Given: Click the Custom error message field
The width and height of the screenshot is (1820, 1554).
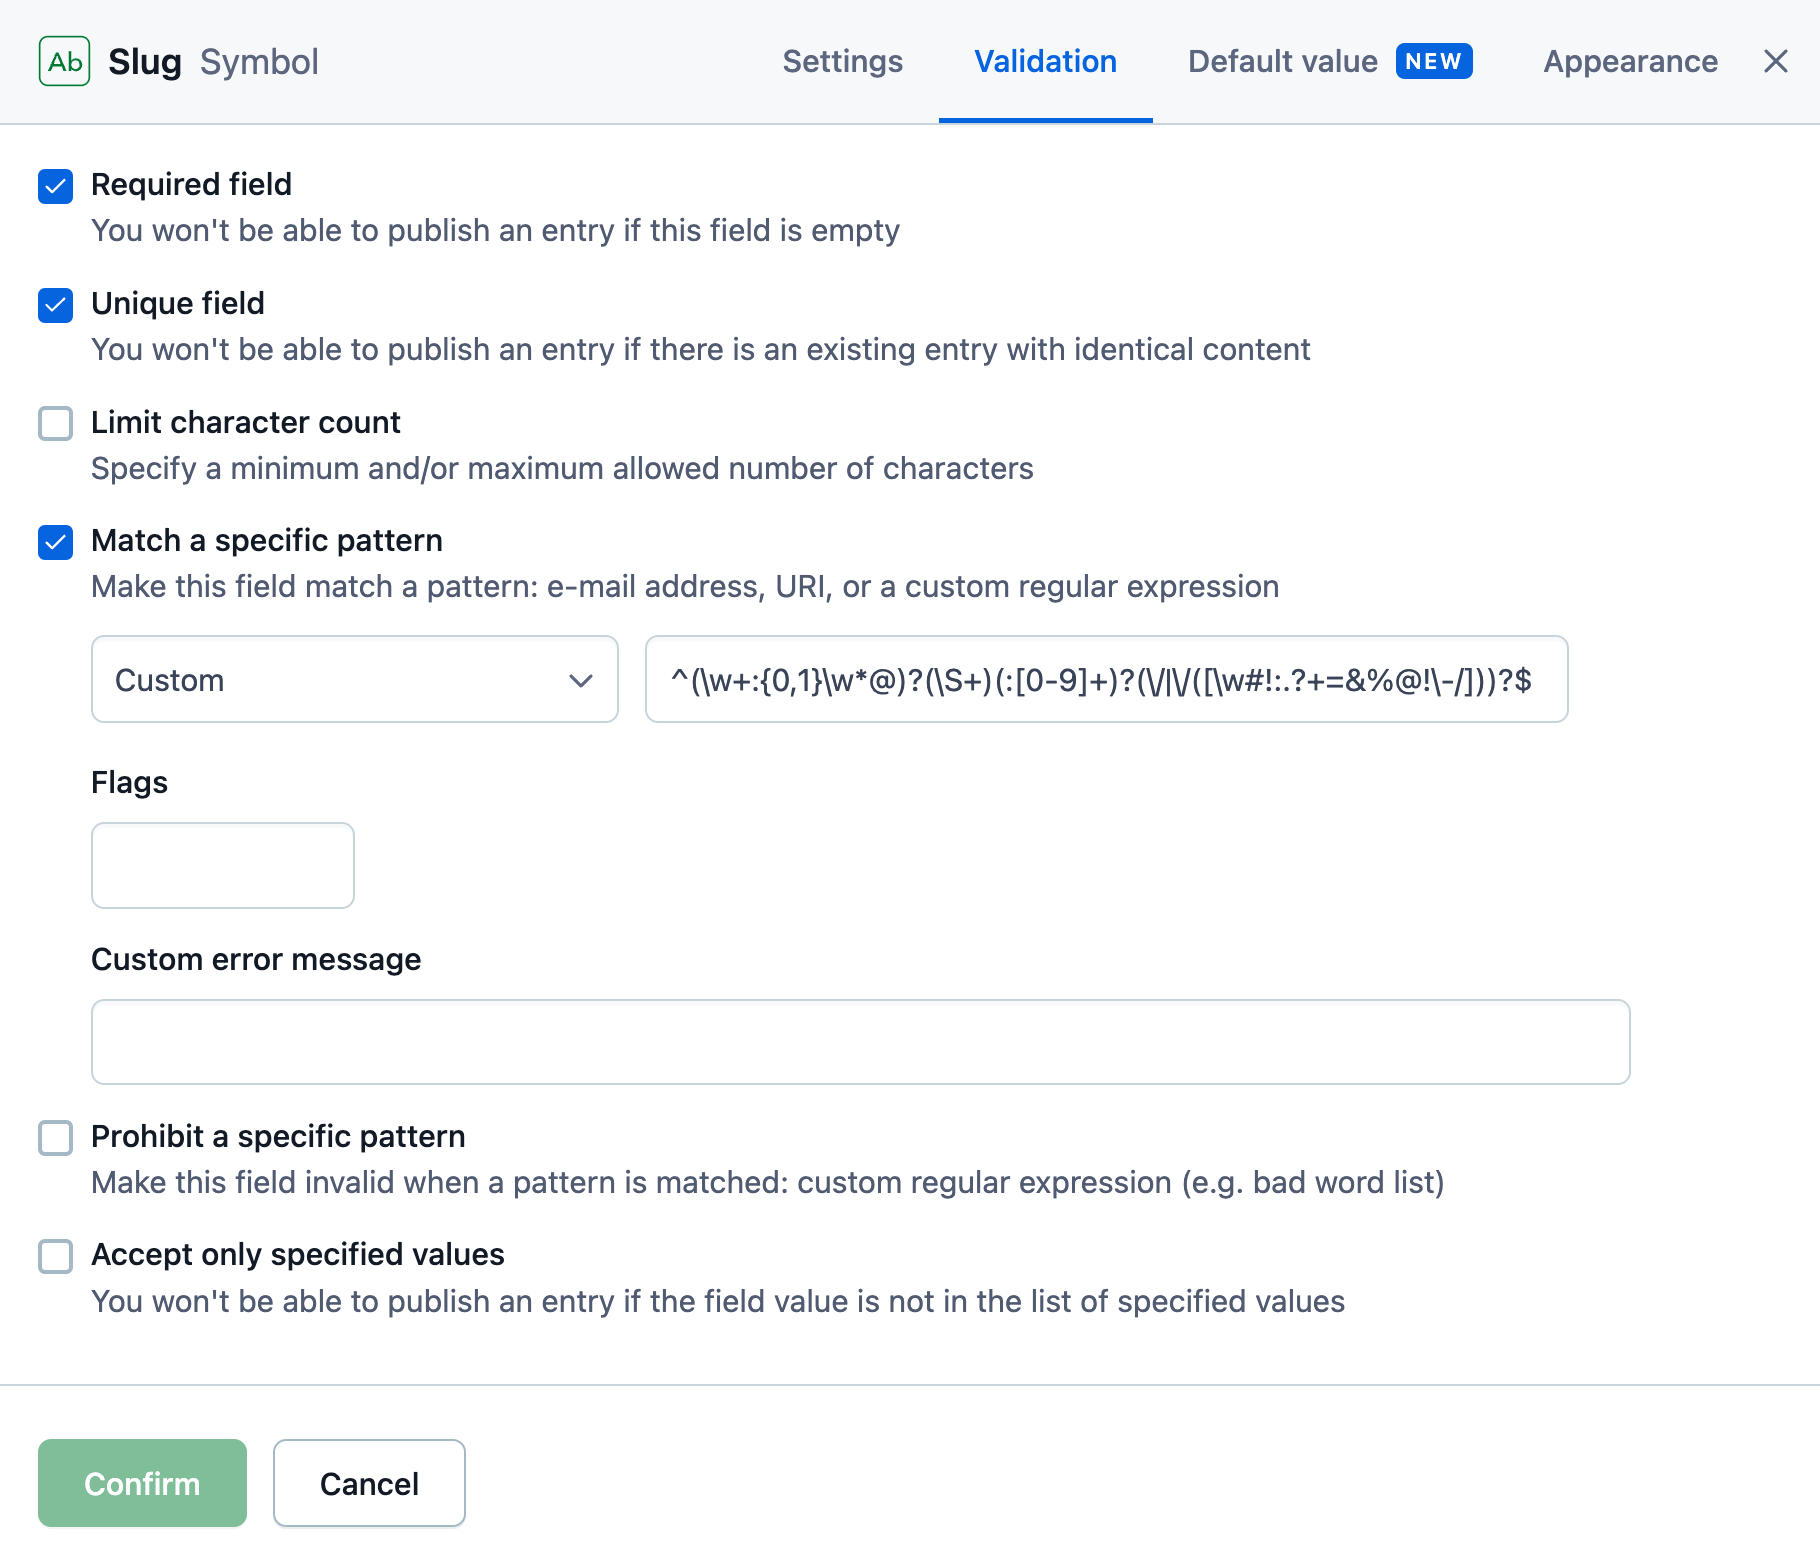Looking at the screenshot, I should 861,1042.
